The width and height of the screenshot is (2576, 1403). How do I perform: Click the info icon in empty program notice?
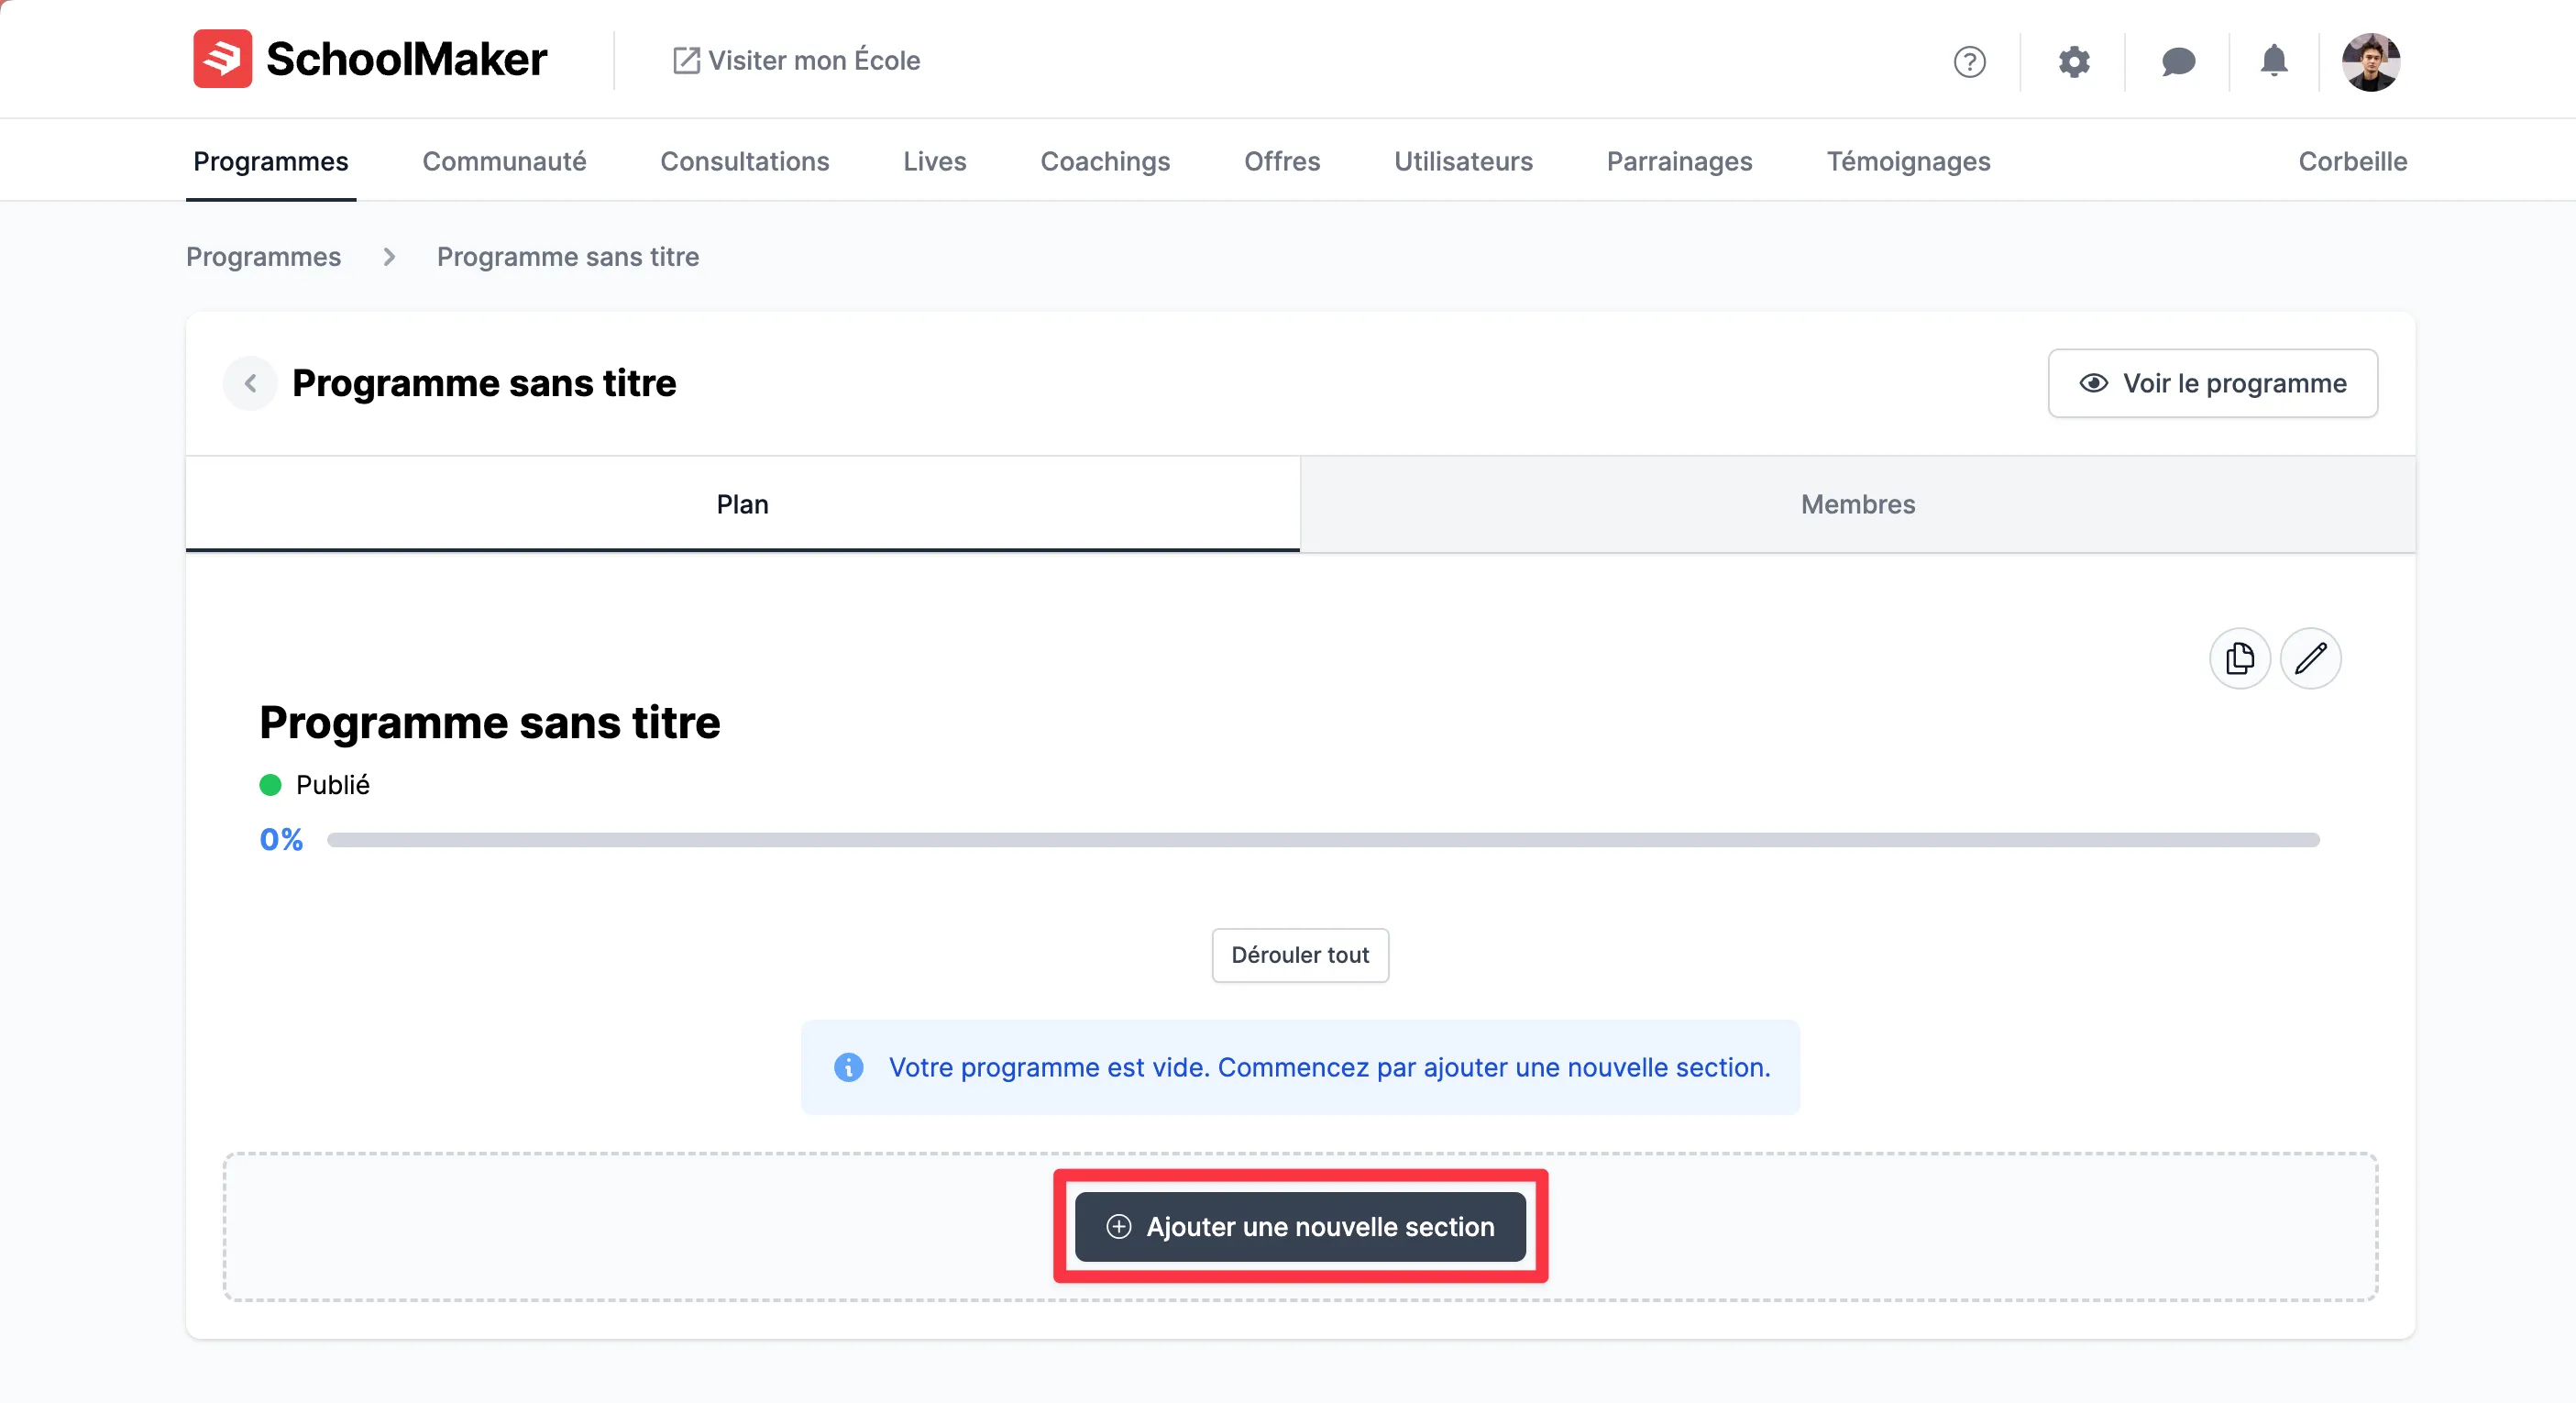[x=848, y=1068]
